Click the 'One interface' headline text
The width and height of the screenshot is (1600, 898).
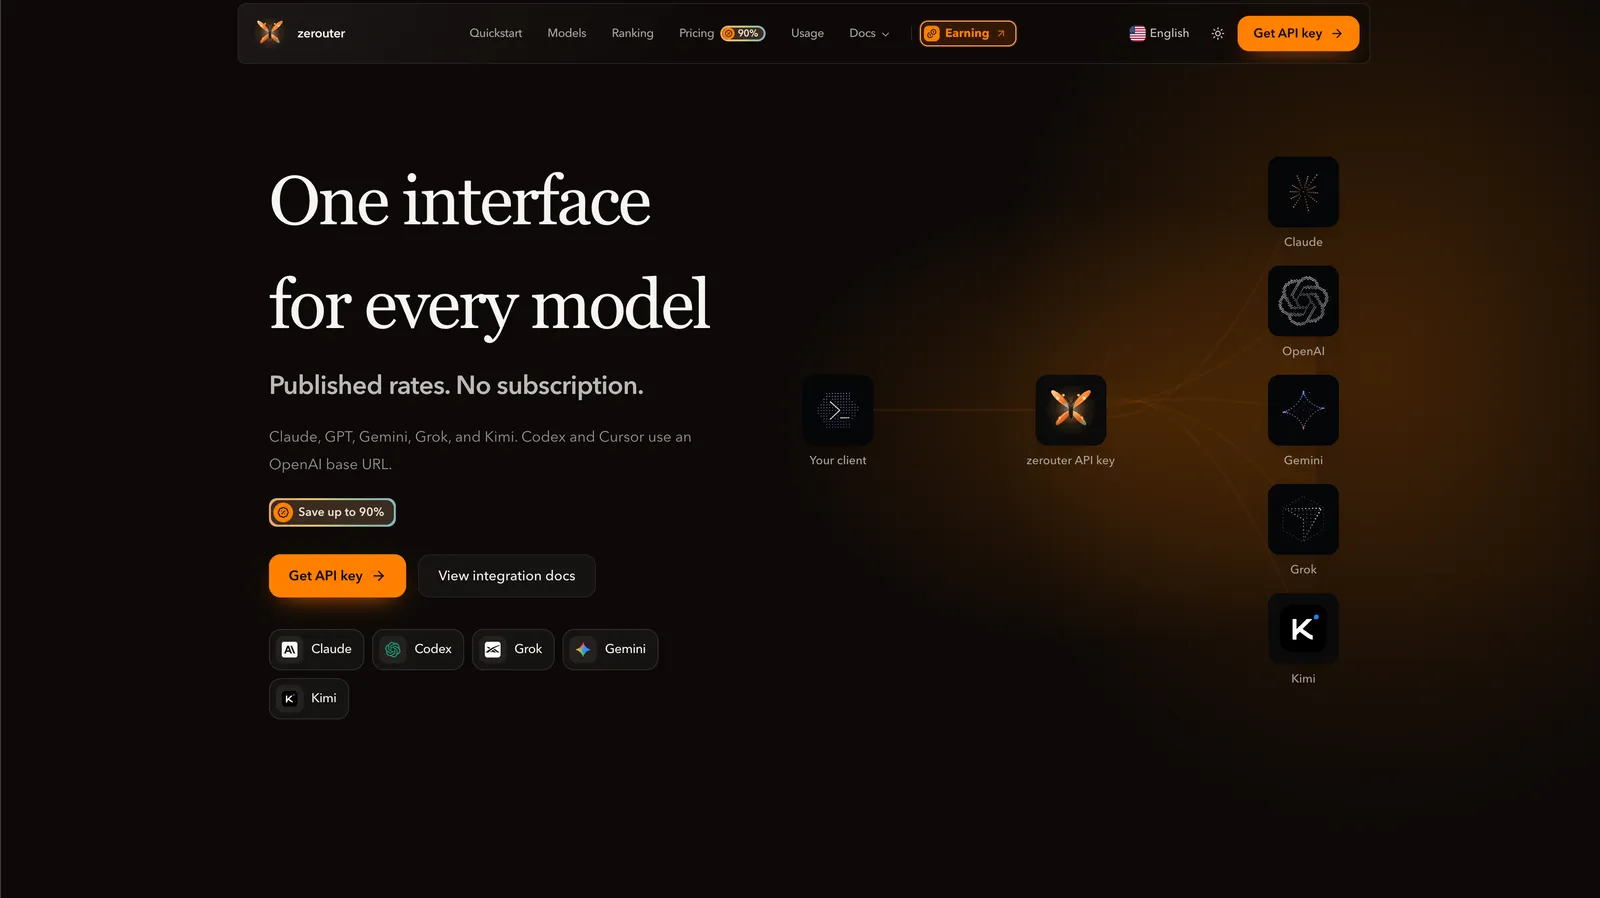coord(460,201)
